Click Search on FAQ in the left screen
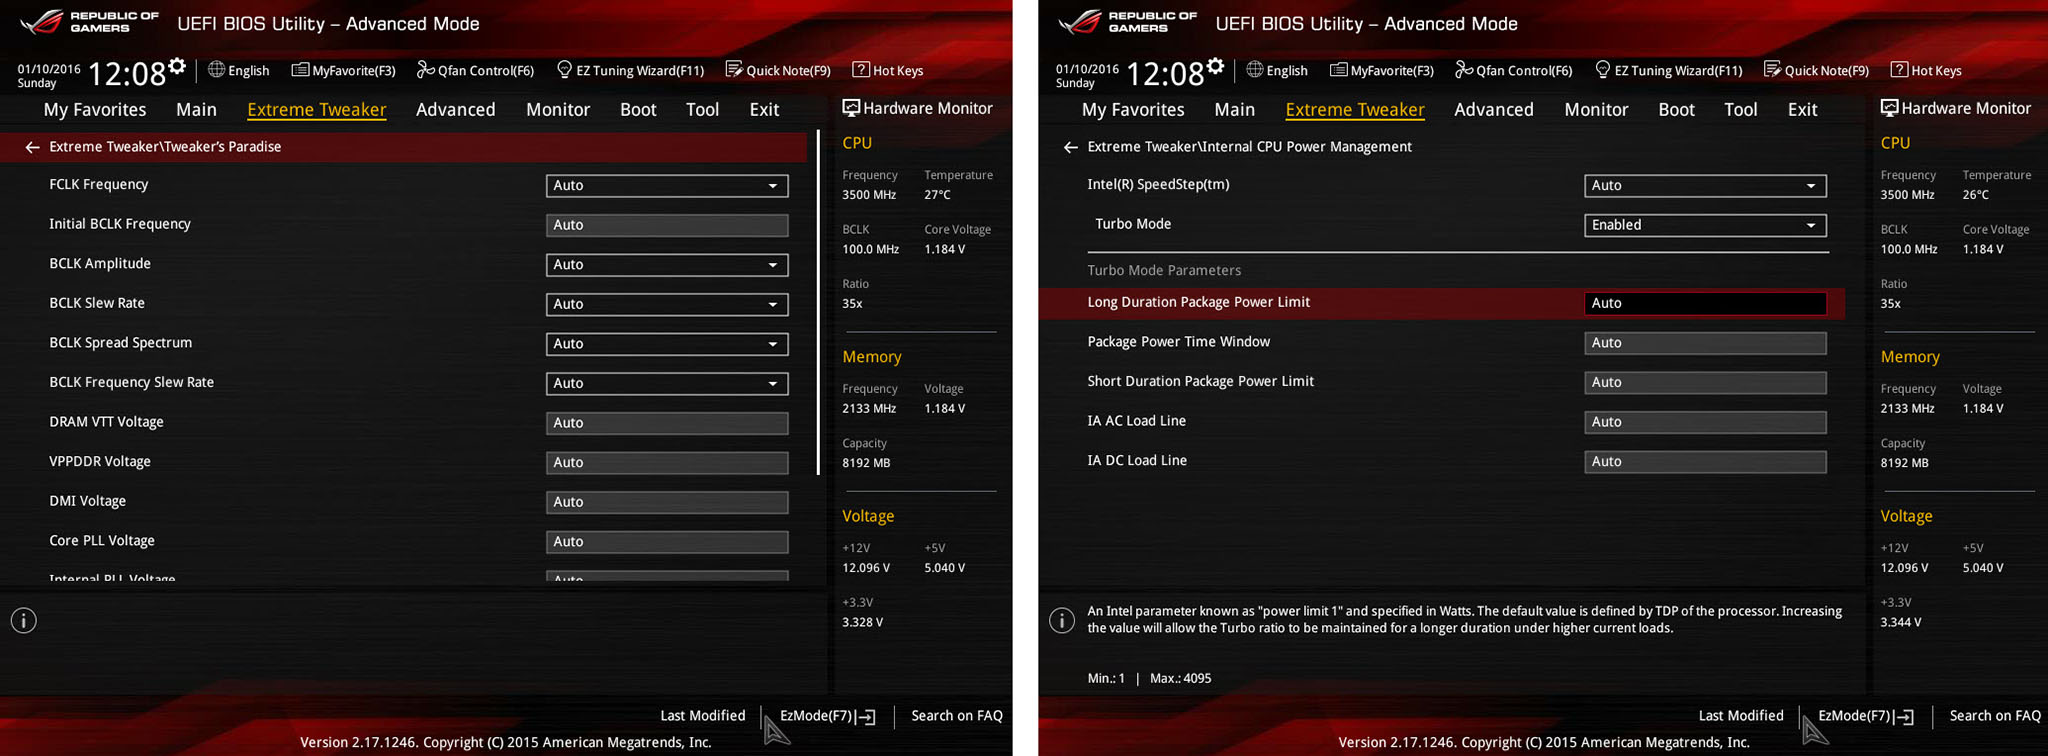 [957, 715]
